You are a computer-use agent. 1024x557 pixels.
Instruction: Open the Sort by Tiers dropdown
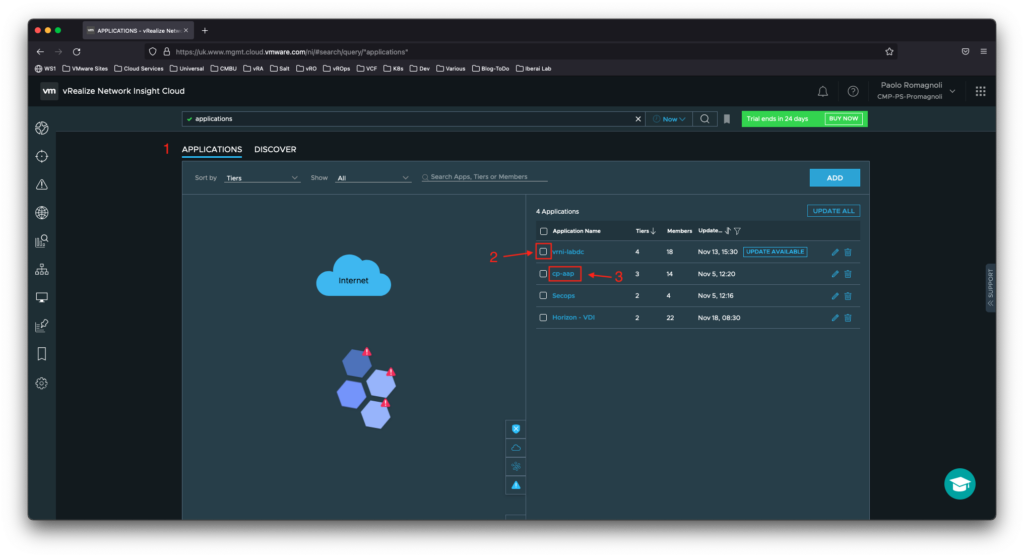tap(262, 178)
